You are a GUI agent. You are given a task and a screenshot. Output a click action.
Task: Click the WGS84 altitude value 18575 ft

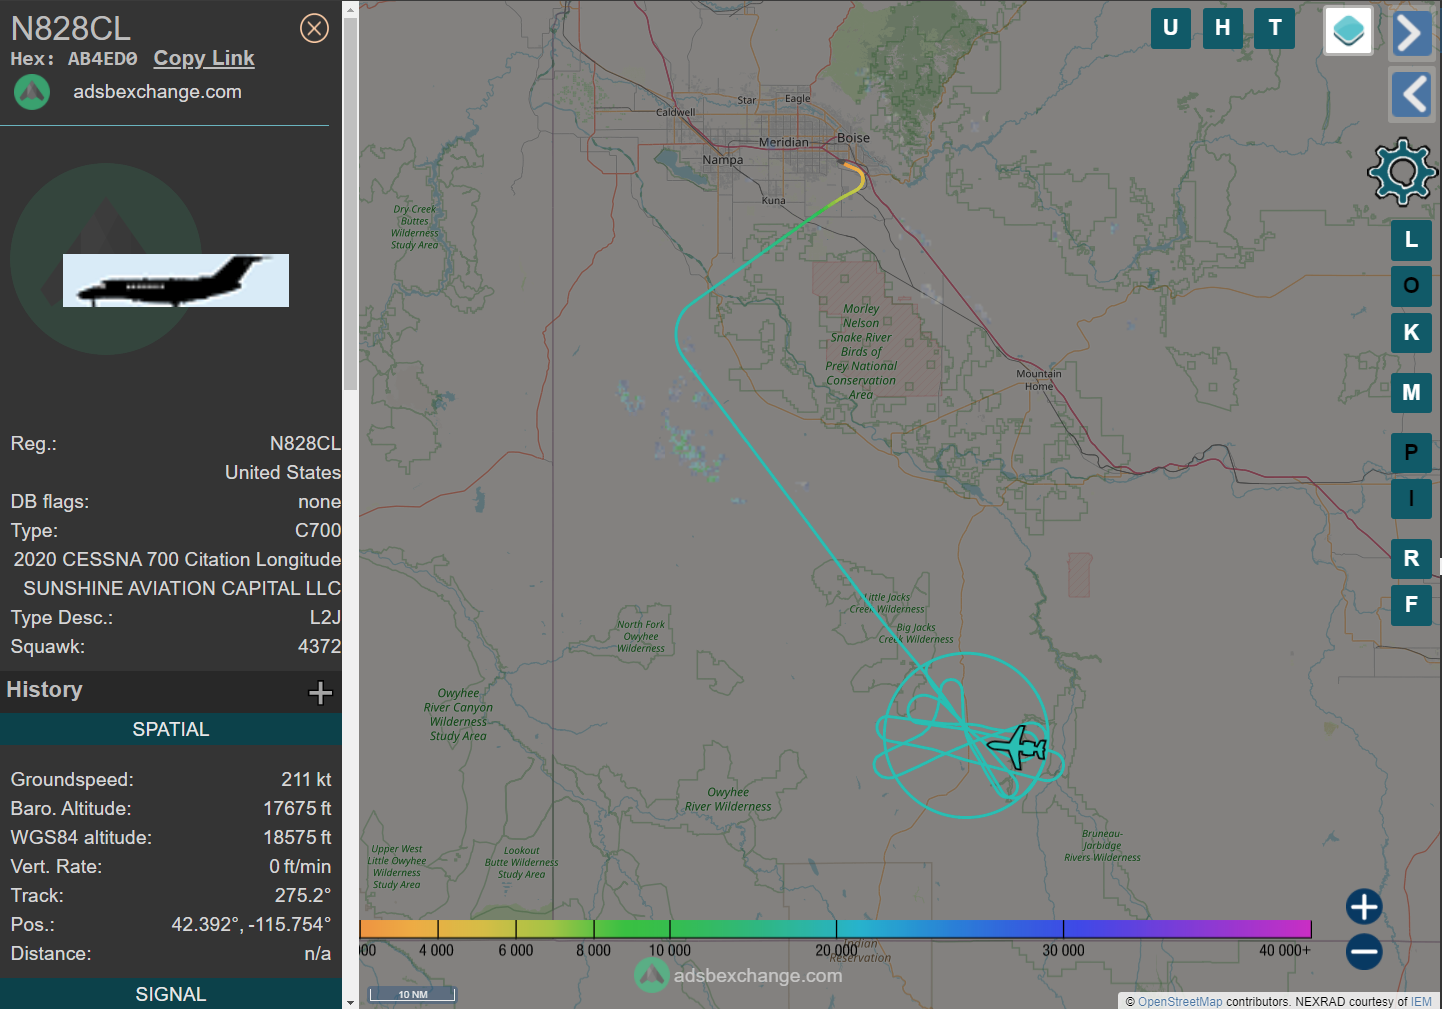[297, 838]
